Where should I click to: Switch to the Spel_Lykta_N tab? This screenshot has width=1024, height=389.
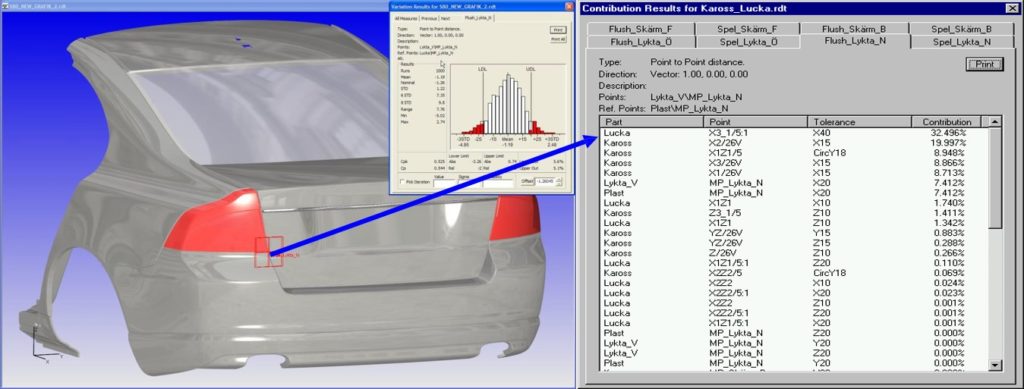[x=962, y=42]
